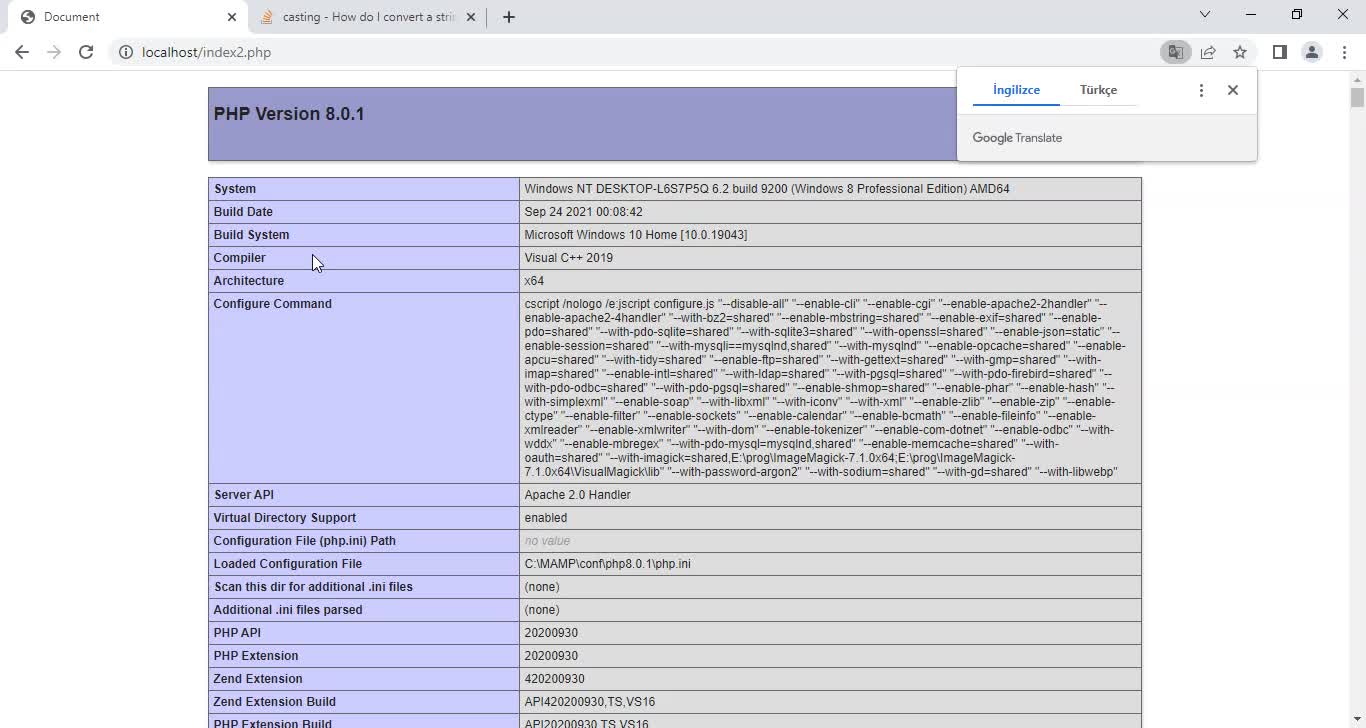The image size is (1366, 728).
Task: View site information icon in address bar
Action: pyautogui.click(x=126, y=52)
